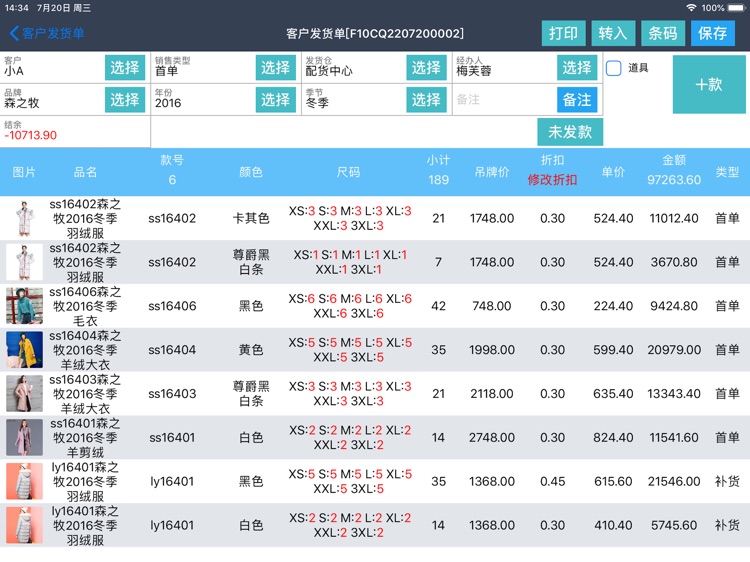Click the 品名 column header
The width and height of the screenshot is (750, 562).
point(85,172)
